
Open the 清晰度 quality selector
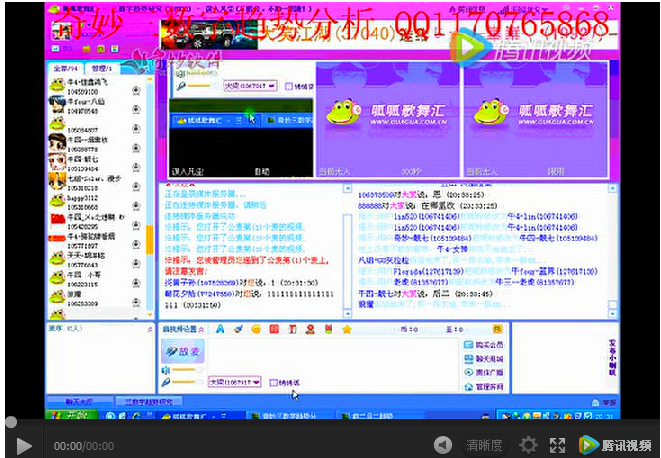(484, 445)
